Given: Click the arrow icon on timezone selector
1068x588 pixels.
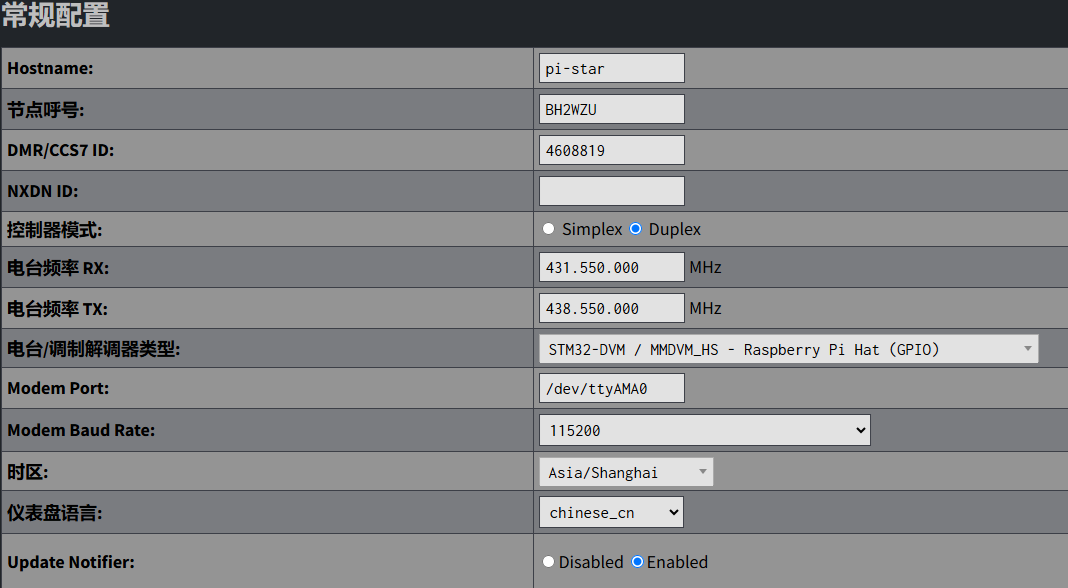Looking at the screenshot, I should click(702, 472).
